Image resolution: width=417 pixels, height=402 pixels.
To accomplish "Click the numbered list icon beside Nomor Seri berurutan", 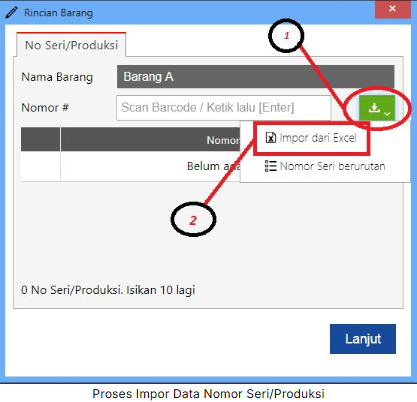I will click(271, 166).
